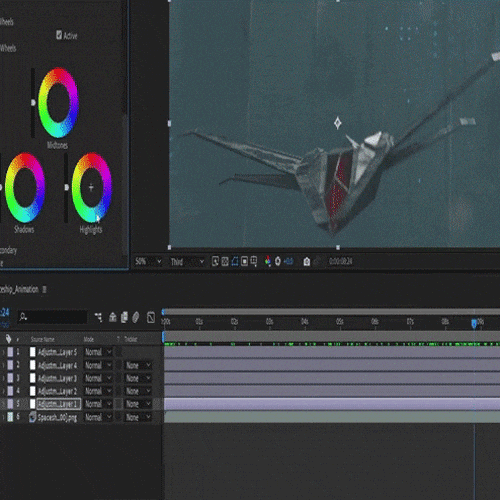Toggle mask and shape path visibility

235,262
